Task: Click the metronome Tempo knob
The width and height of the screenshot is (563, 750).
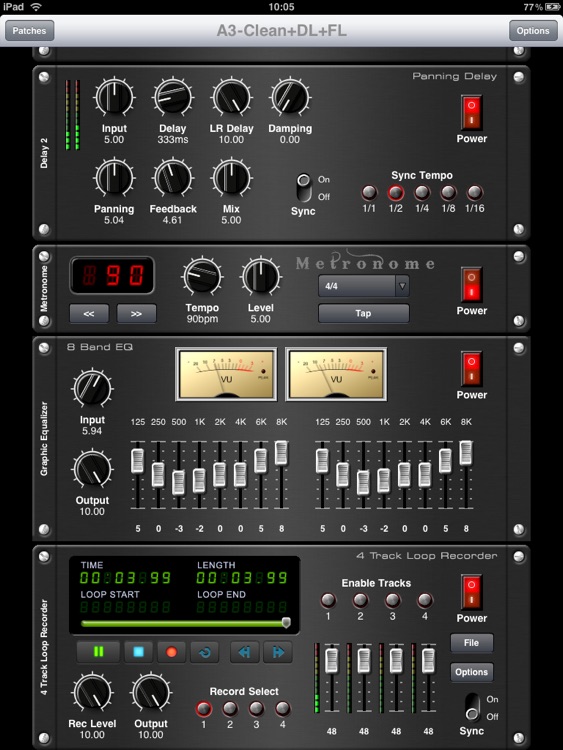Action: pos(202,276)
